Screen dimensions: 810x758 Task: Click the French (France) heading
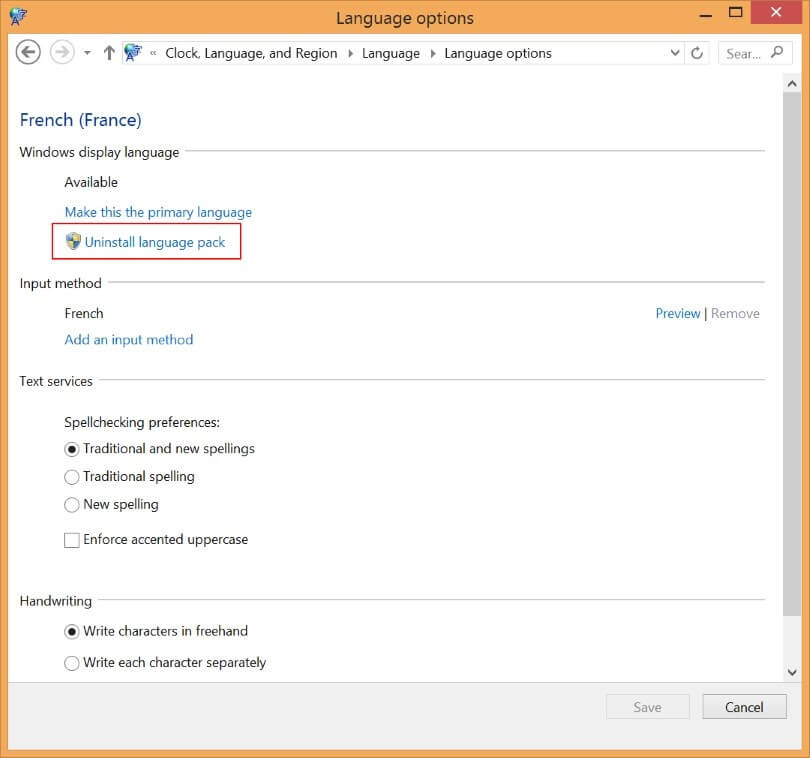click(81, 120)
